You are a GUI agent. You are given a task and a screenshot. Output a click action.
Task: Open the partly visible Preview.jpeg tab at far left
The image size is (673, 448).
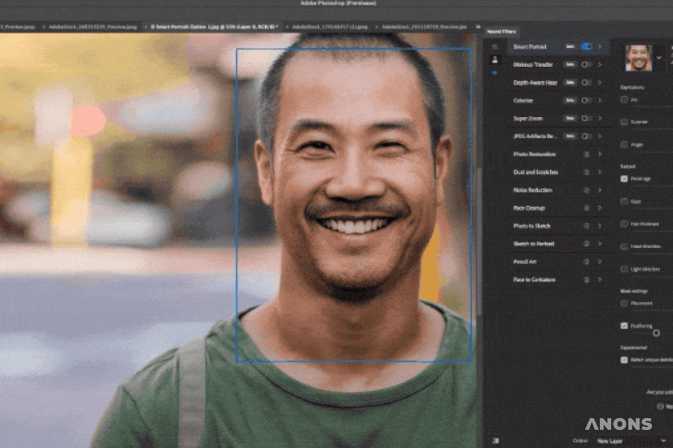18,27
